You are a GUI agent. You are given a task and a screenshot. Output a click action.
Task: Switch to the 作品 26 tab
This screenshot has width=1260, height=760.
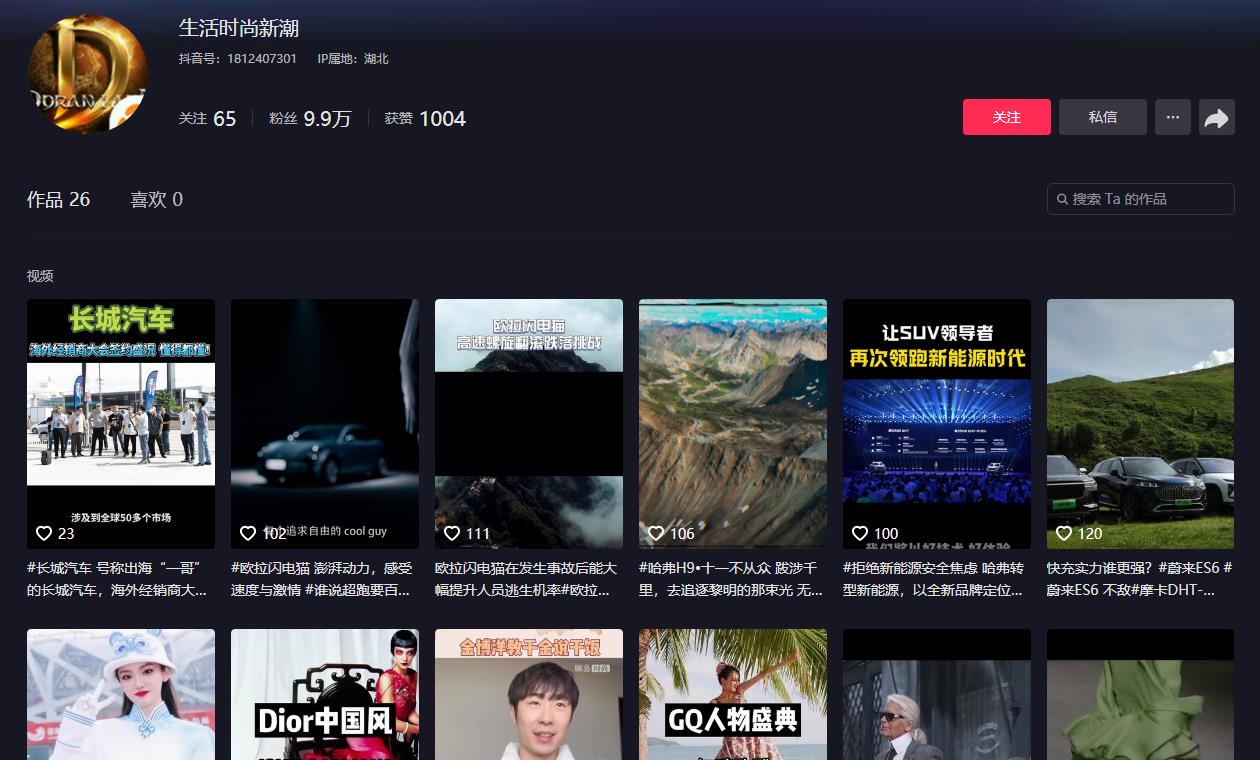tap(58, 199)
